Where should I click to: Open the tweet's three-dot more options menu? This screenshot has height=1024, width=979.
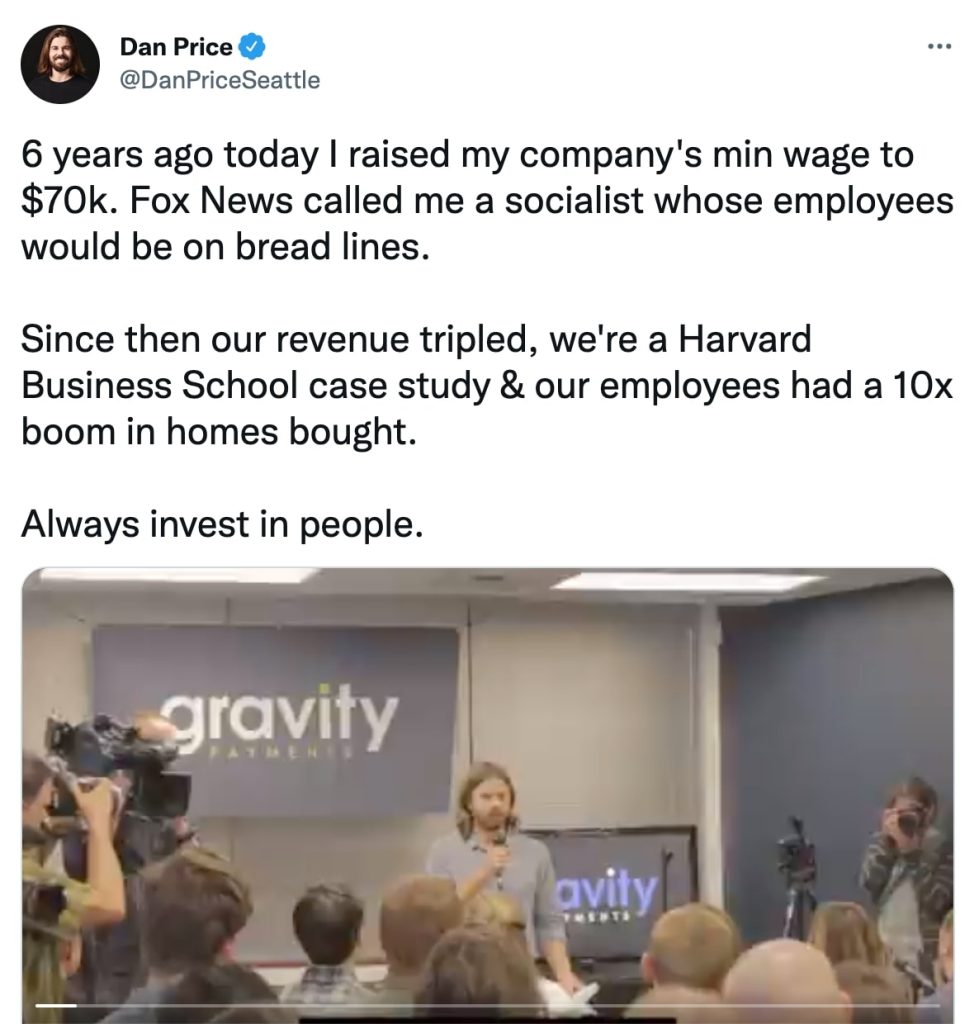tap(939, 46)
